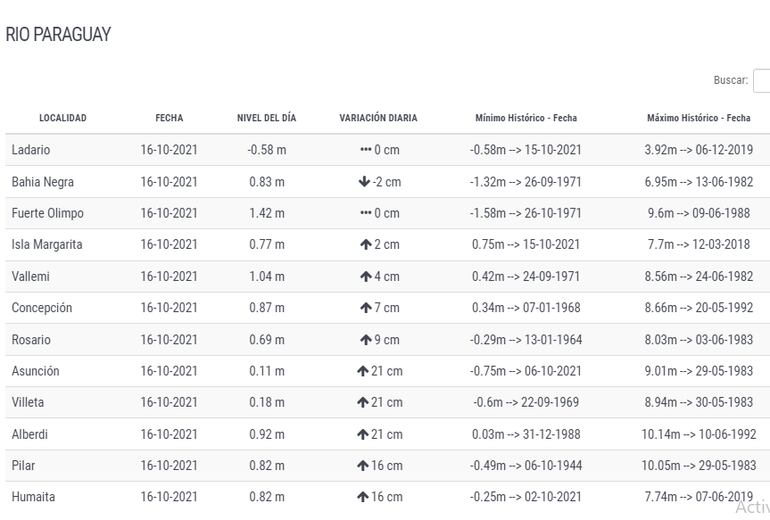This screenshot has width=770, height=520.
Task: Sort by Mínimo Histórico - Fecha header
Action: pos(526,118)
